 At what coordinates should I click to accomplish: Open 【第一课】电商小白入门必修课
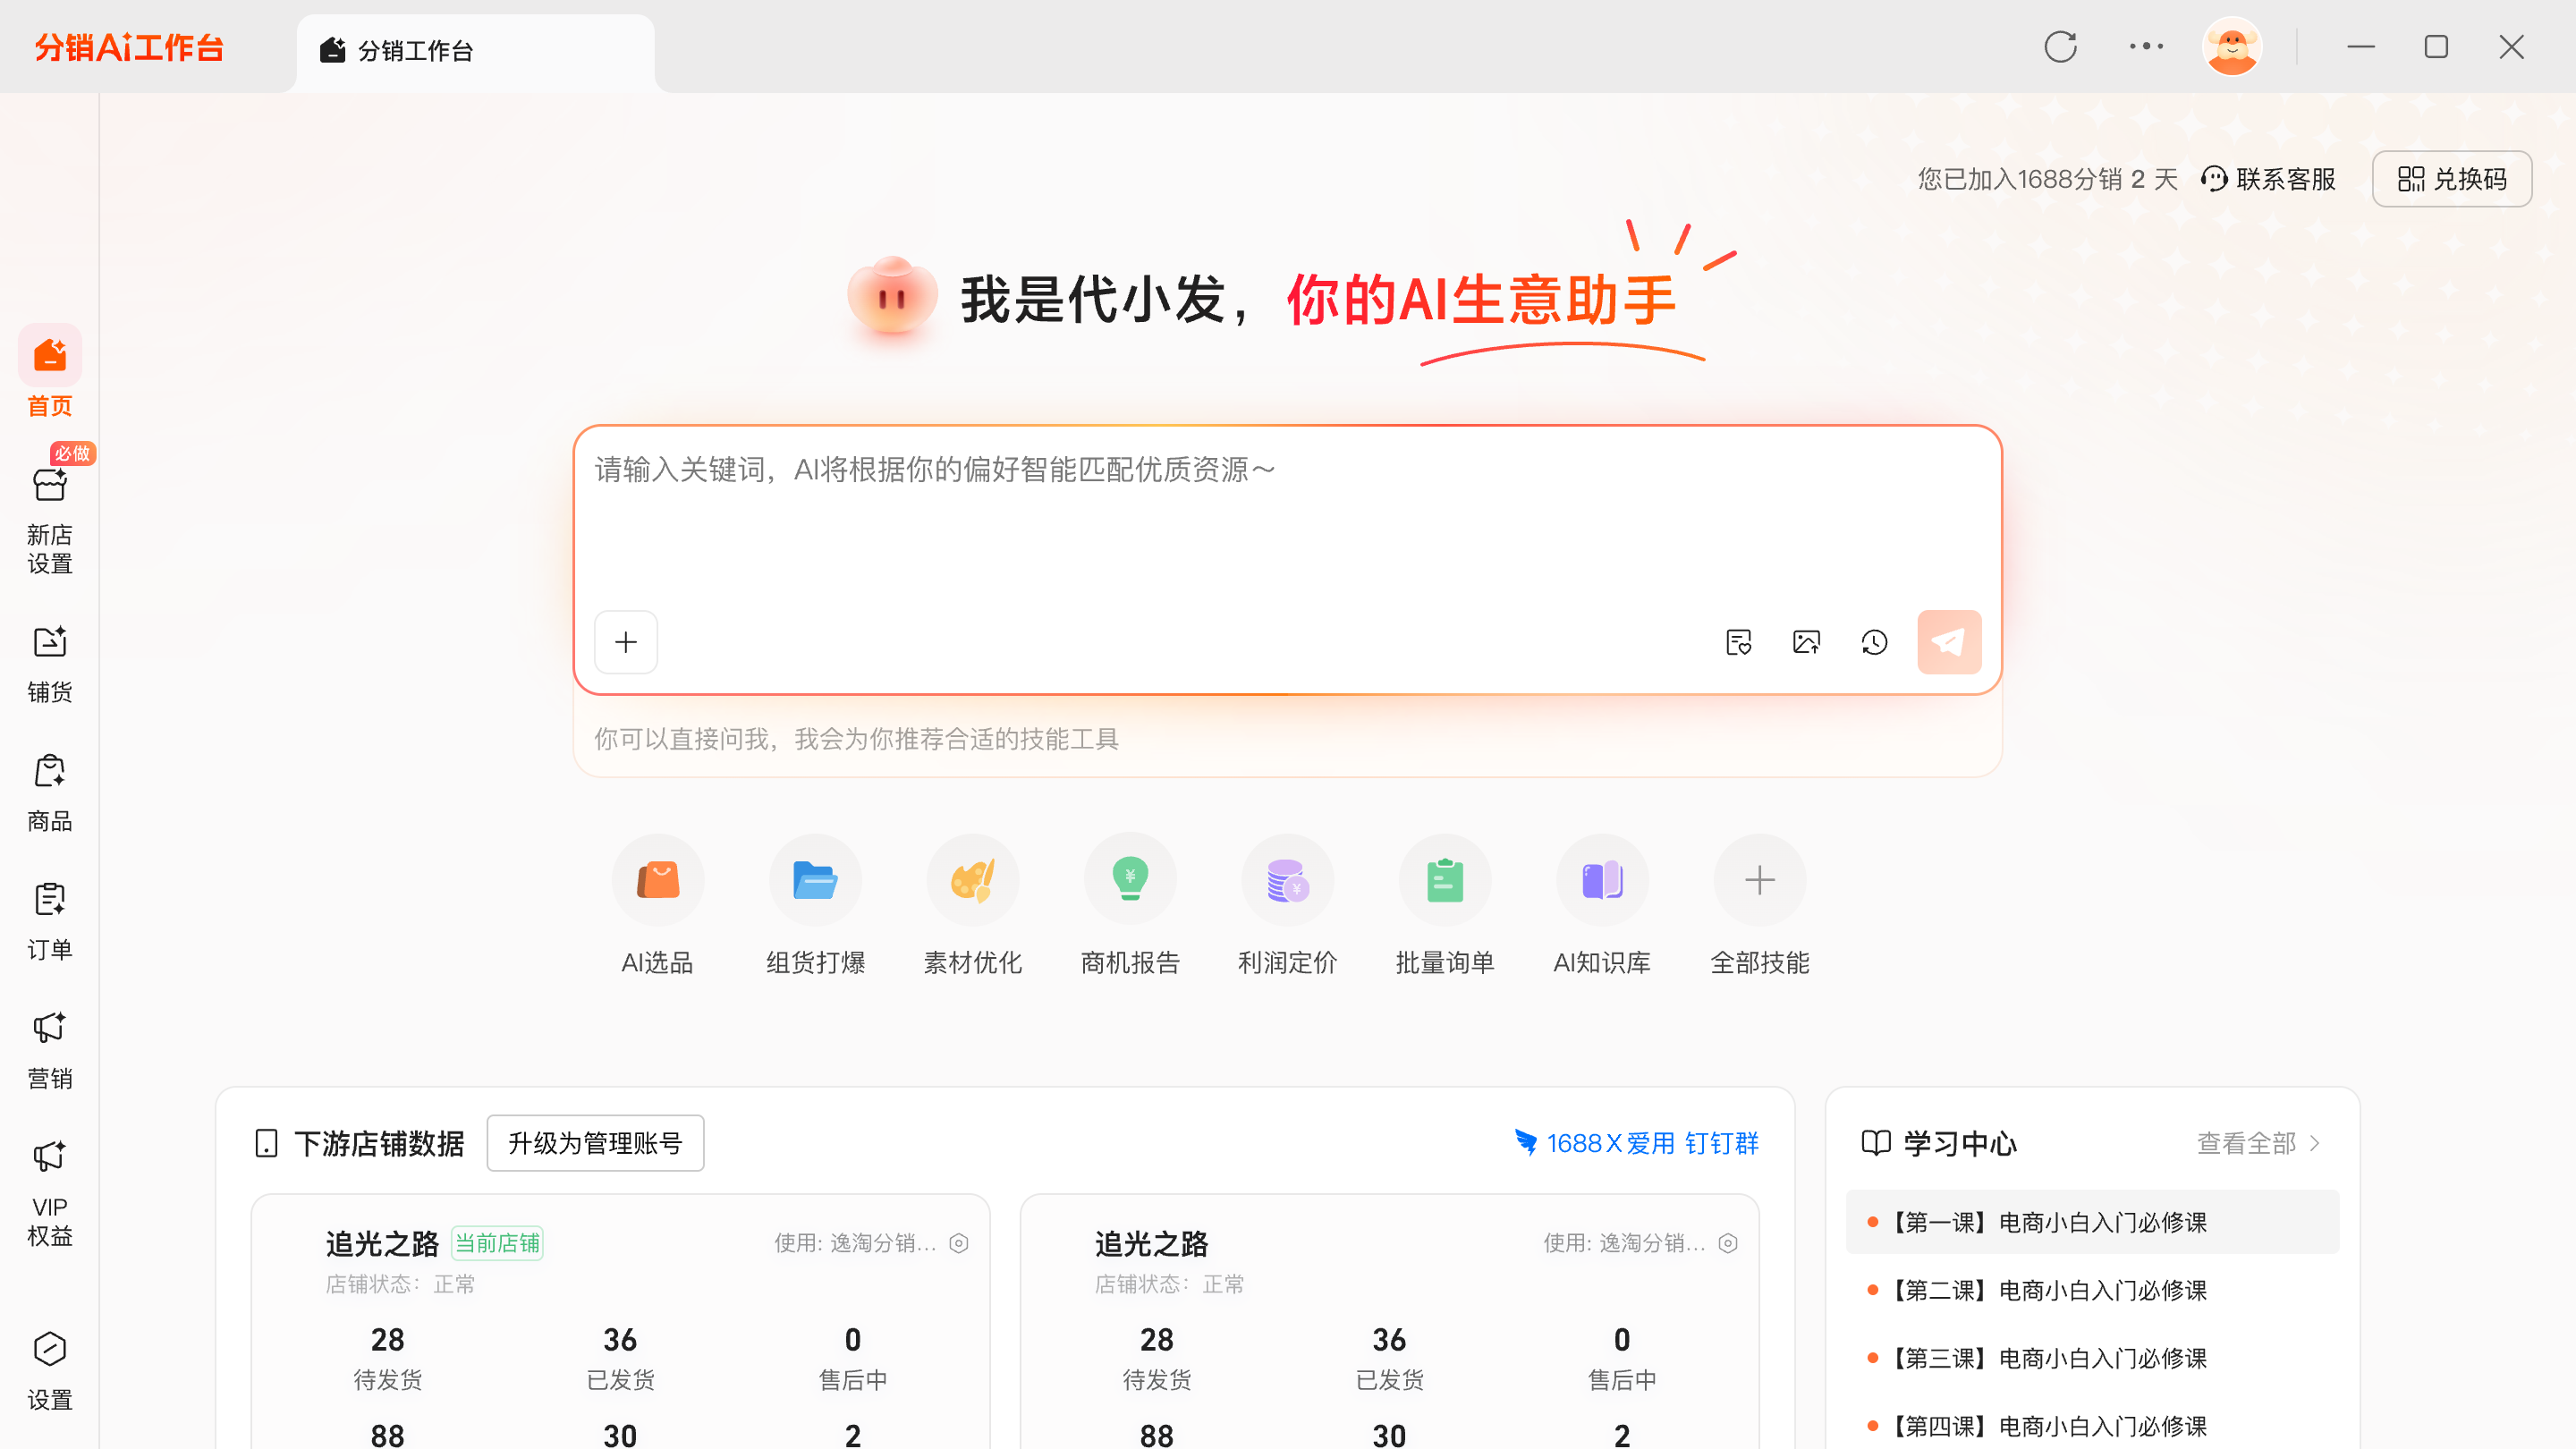point(2092,1222)
